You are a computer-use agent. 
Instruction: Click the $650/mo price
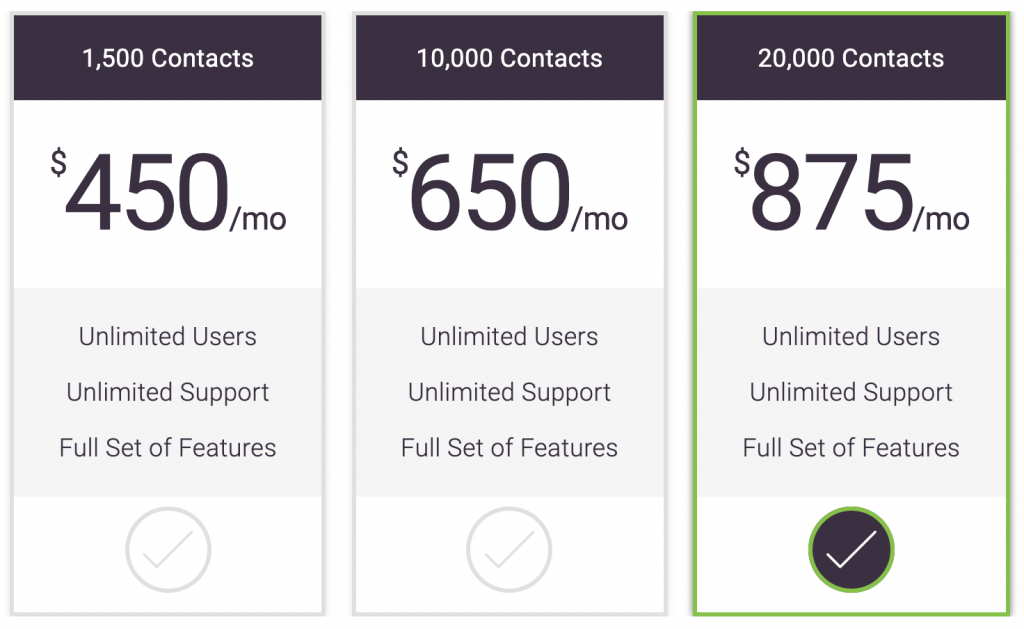tap(510, 191)
